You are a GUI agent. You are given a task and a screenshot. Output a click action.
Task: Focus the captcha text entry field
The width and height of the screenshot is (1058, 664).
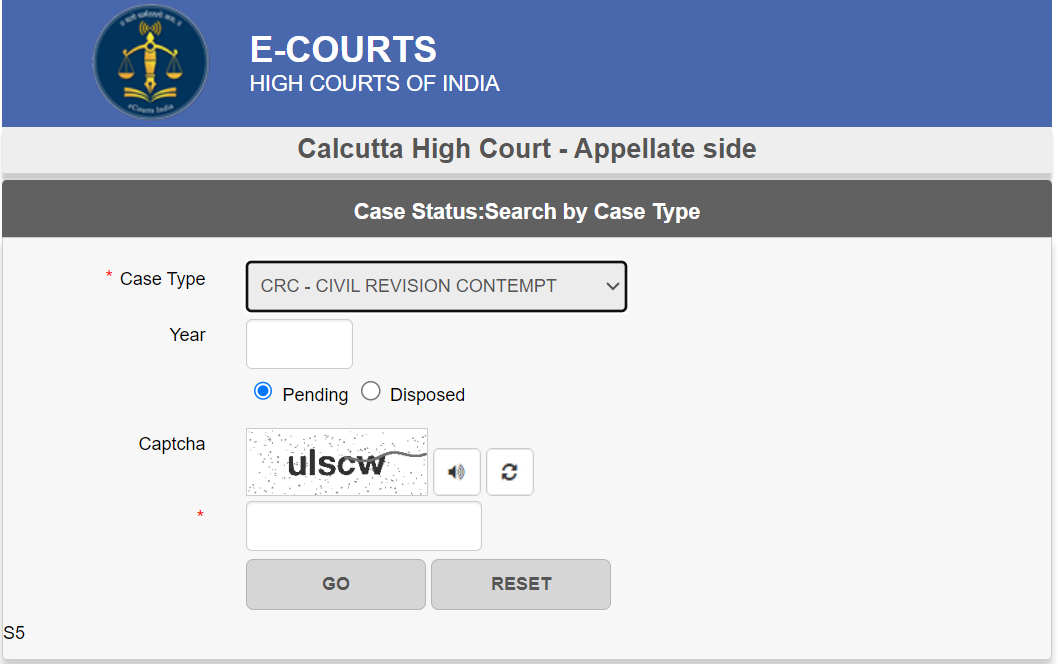coord(364,526)
